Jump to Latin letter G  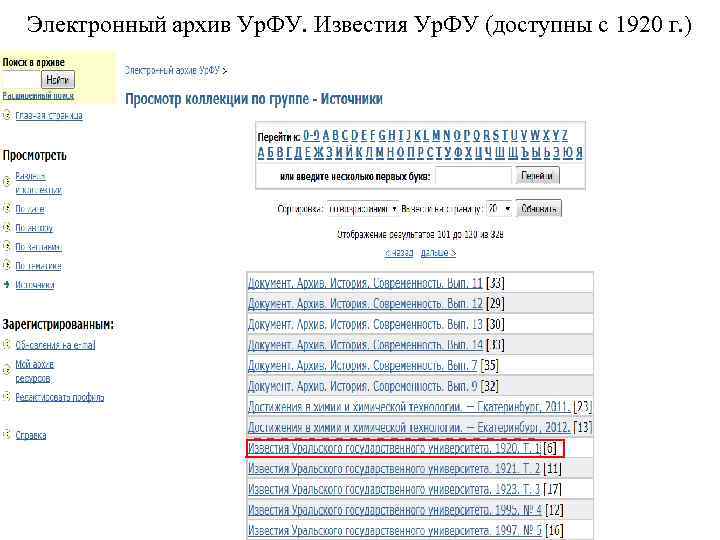(x=382, y=135)
